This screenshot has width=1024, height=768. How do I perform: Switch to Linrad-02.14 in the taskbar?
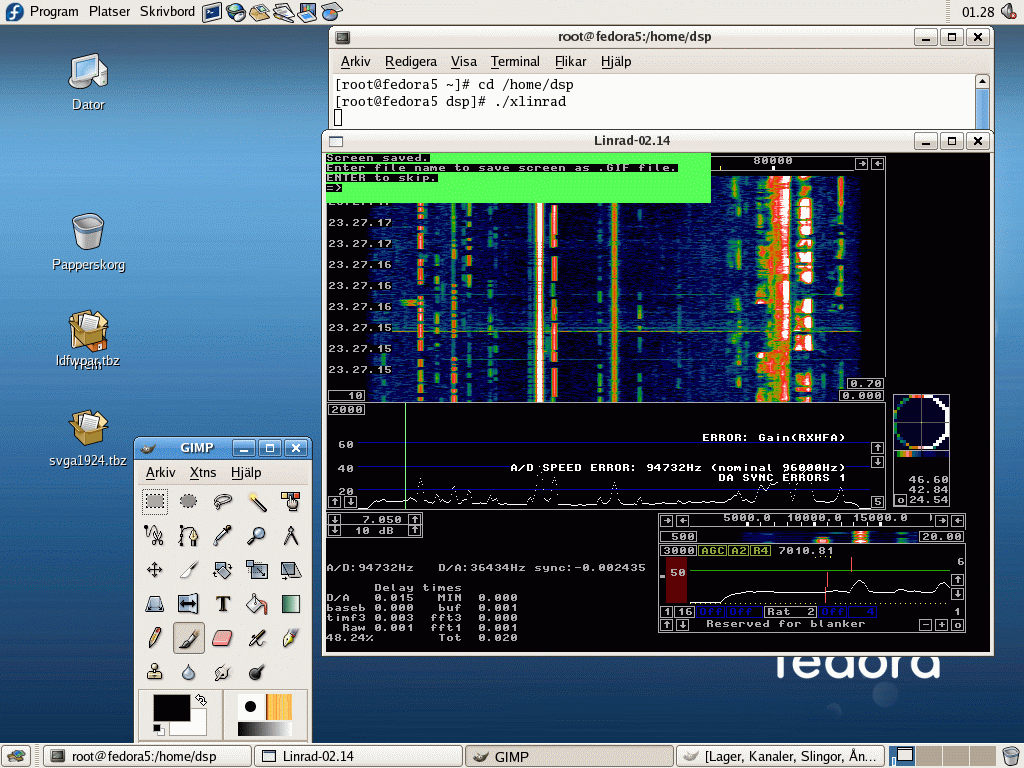358,756
